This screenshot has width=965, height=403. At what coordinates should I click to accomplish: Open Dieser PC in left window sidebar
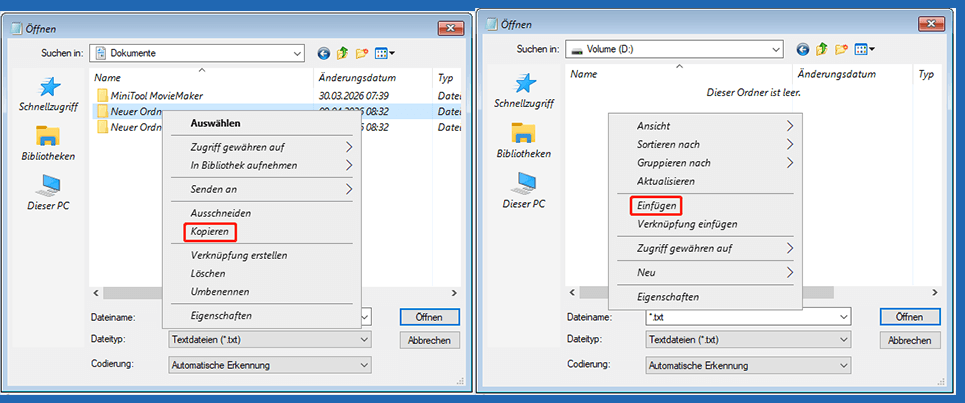pos(48,193)
